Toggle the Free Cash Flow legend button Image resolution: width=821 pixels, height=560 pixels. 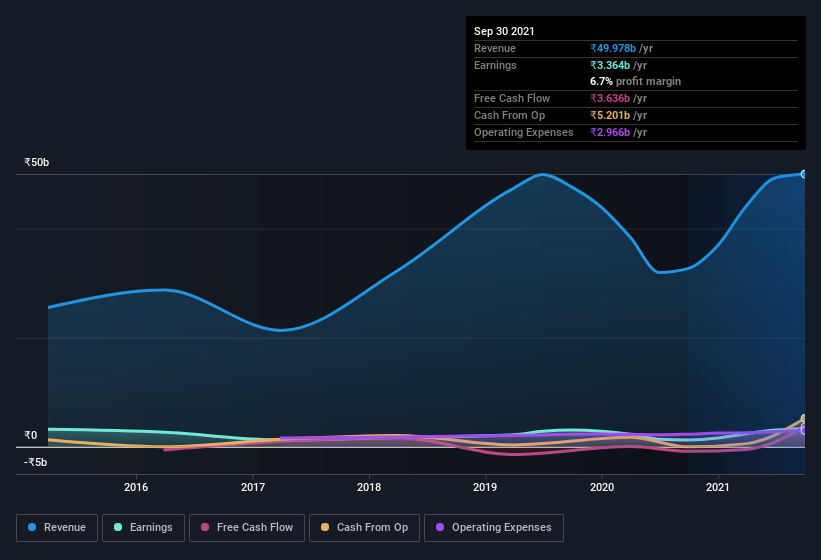click(x=247, y=528)
